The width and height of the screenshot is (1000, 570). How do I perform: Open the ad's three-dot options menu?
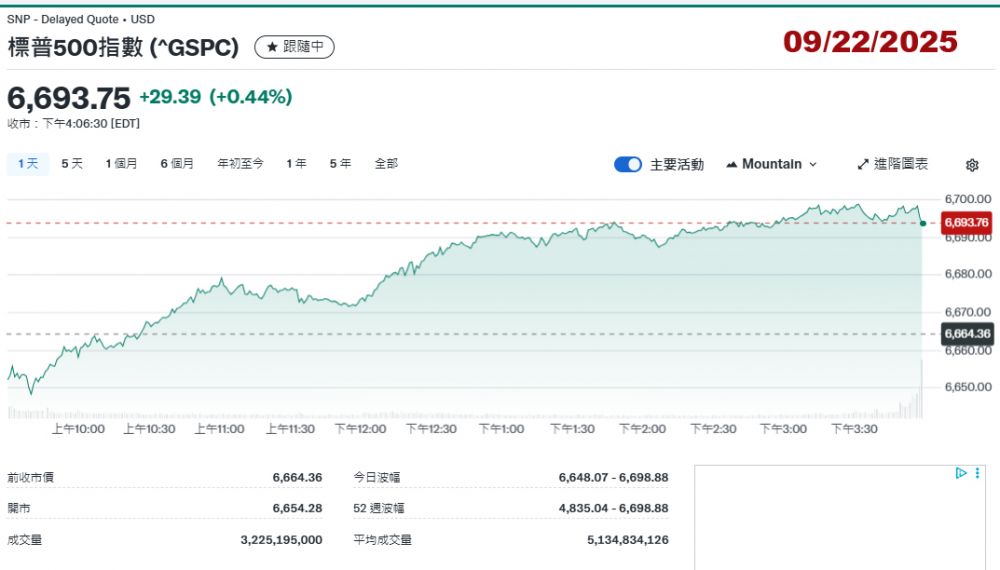click(x=977, y=473)
